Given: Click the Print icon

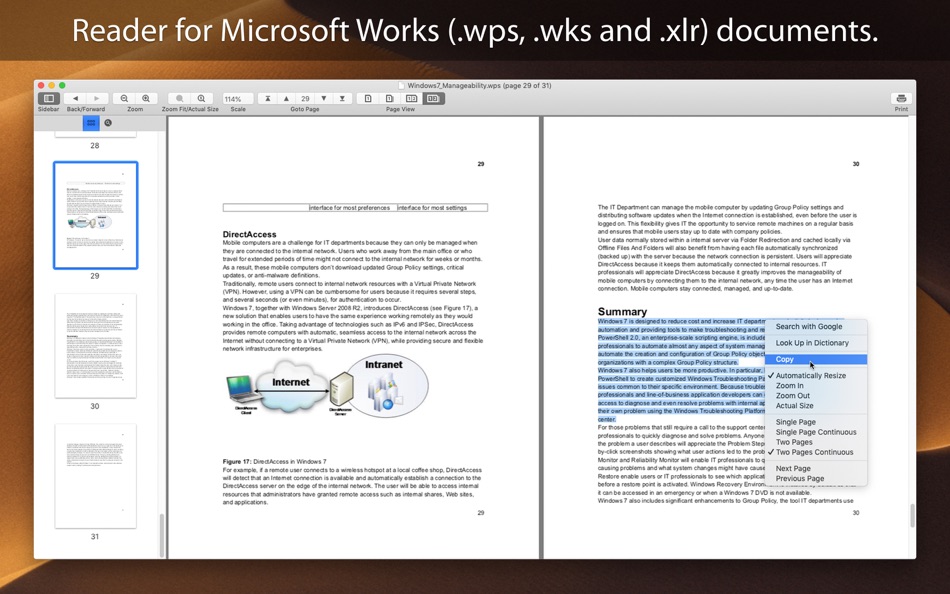Looking at the screenshot, I should [x=901, y=98].
